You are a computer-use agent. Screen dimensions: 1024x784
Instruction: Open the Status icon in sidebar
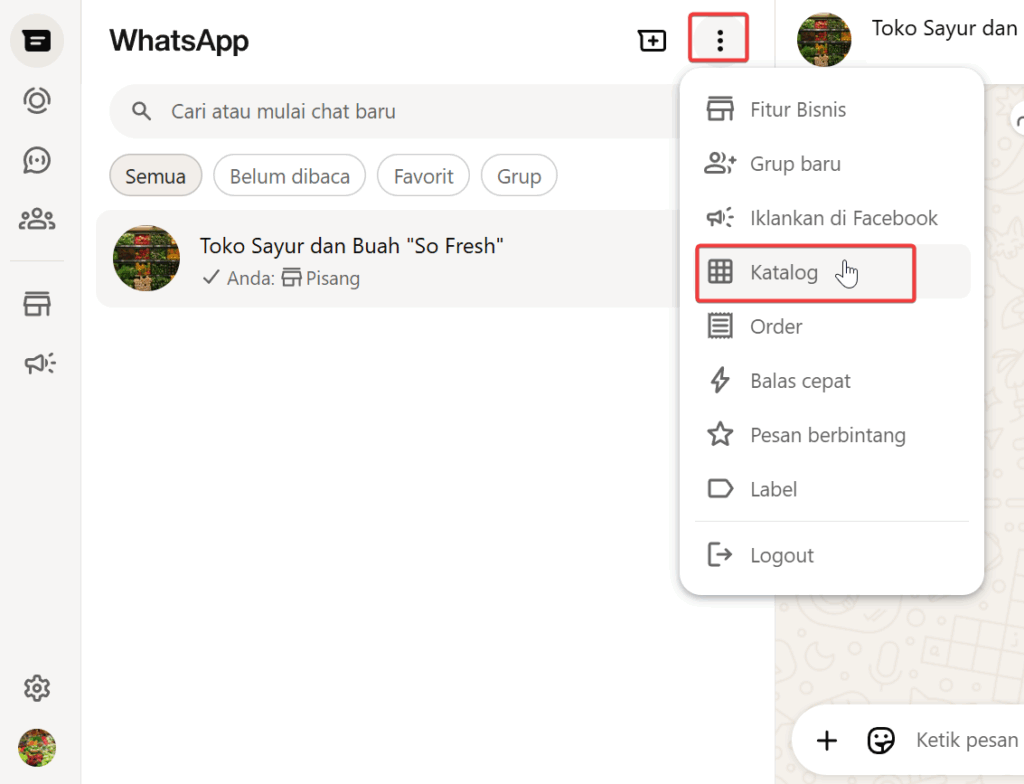pos(37,100)
